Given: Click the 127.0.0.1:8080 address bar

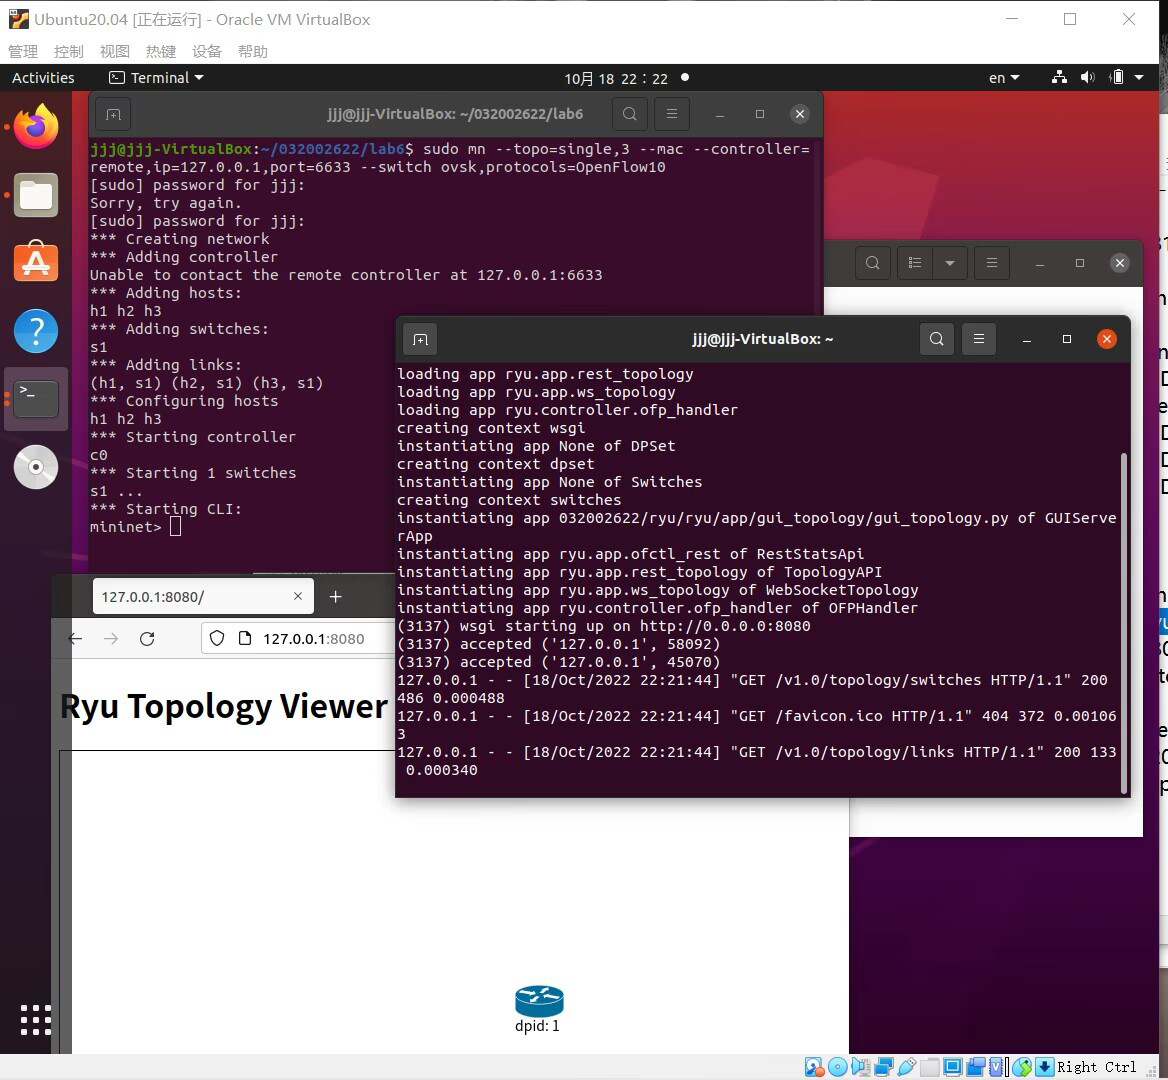Looking at the screenshot, I should [x=314, y=638].
